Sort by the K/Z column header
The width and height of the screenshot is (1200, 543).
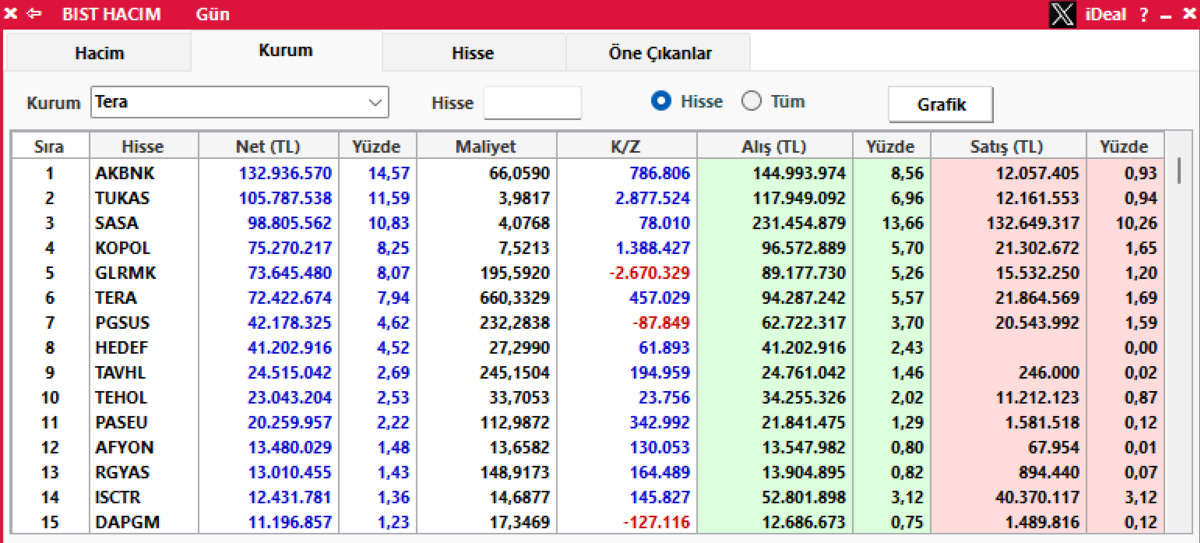(626, 146)
